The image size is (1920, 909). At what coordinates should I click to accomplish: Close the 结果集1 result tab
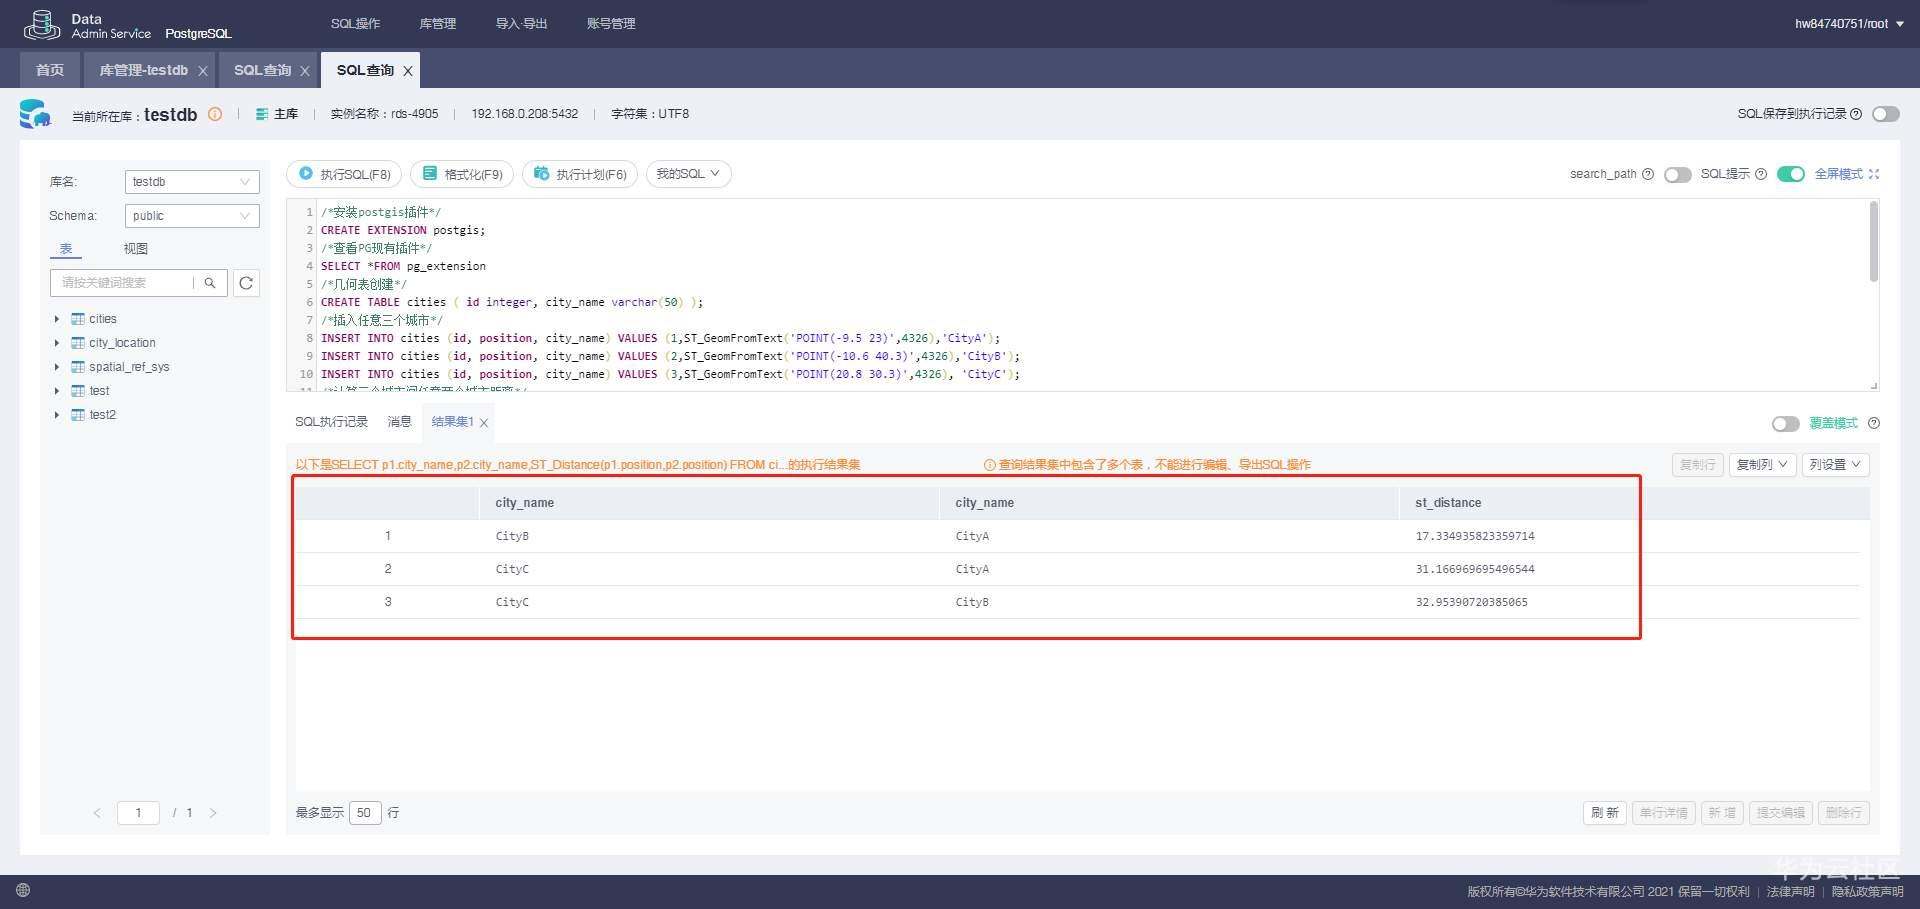[x=484, y=423]
